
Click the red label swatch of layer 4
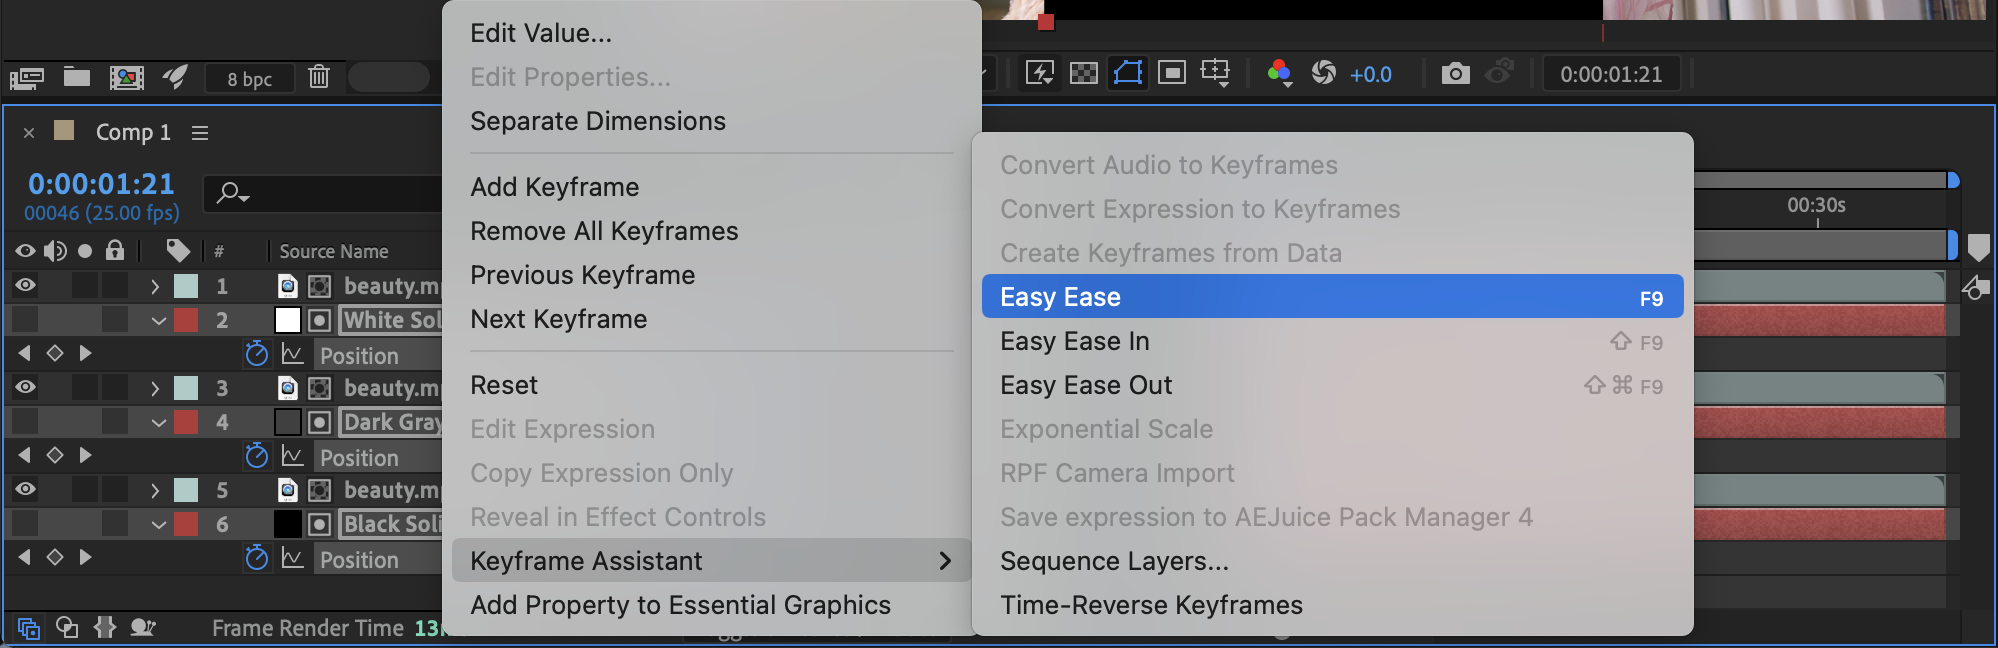[186, 422]
